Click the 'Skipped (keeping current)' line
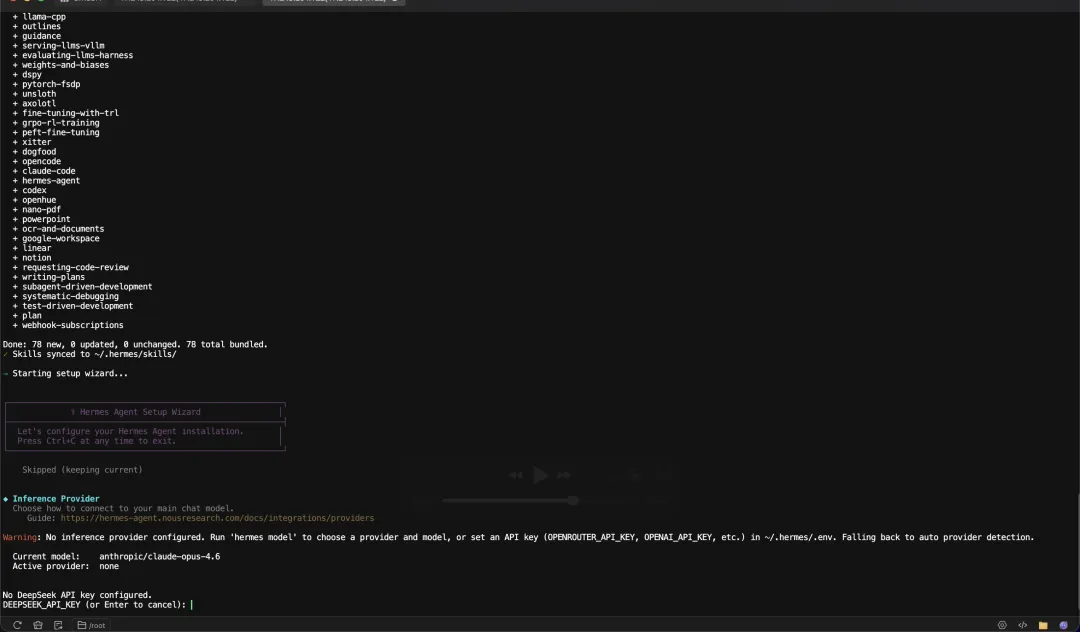The height and width of the screenshot is (632, 1080). (82, 470)
